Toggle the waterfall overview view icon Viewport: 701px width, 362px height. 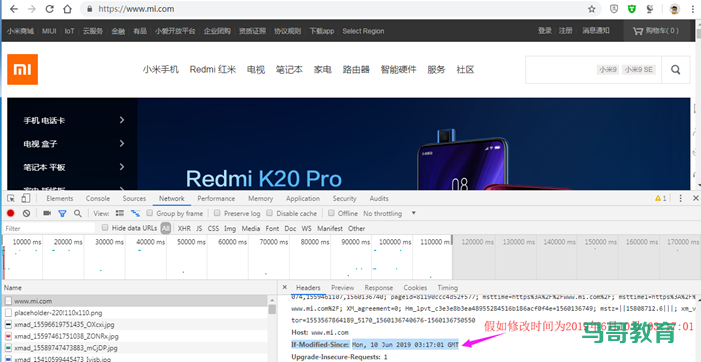click(x=135, y=213)
